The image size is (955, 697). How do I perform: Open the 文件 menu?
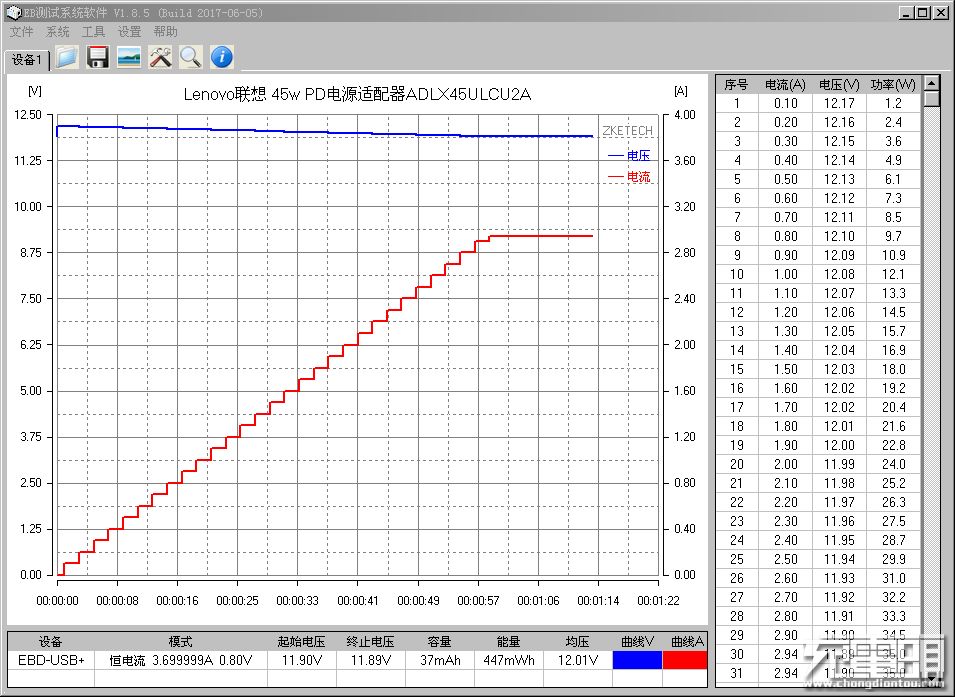coord(21,32)
